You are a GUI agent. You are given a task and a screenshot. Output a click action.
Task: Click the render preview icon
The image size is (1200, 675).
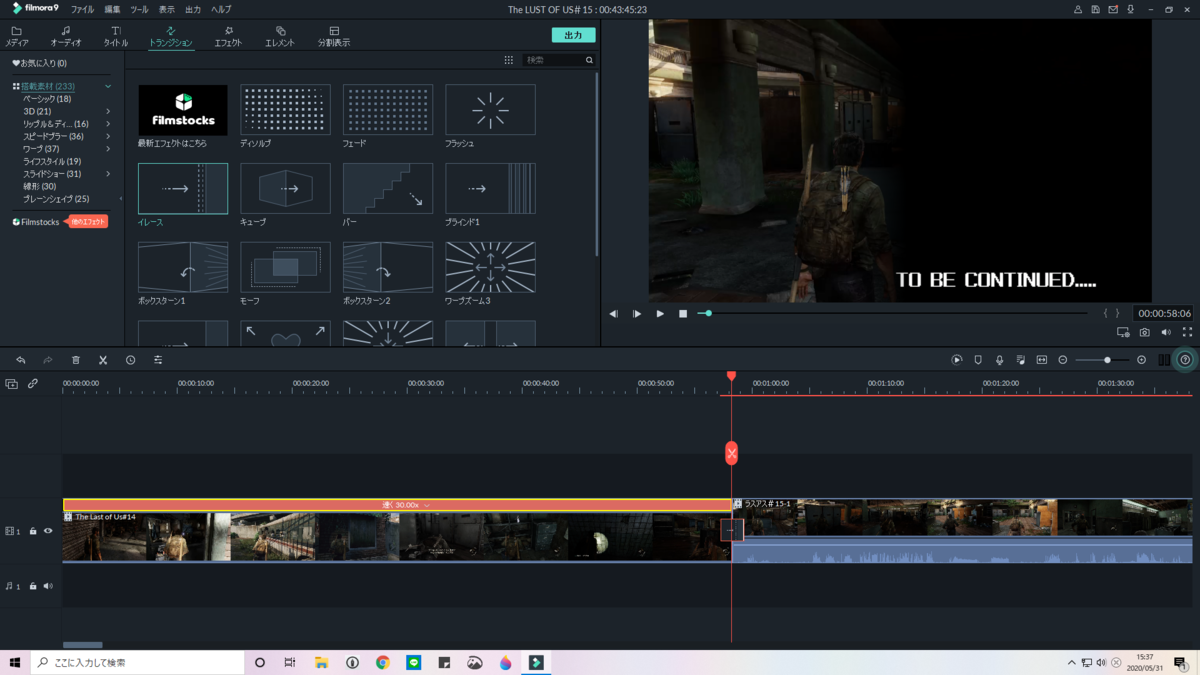[x=957, y=360]
